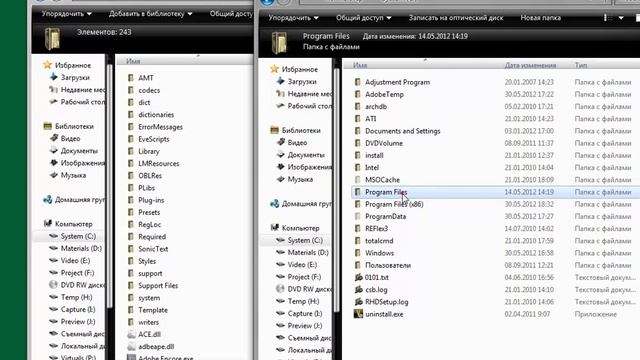Select the DVDVolume folder icon
The height and width of the screenshot is (360, 640).
[x=358, y=143]
